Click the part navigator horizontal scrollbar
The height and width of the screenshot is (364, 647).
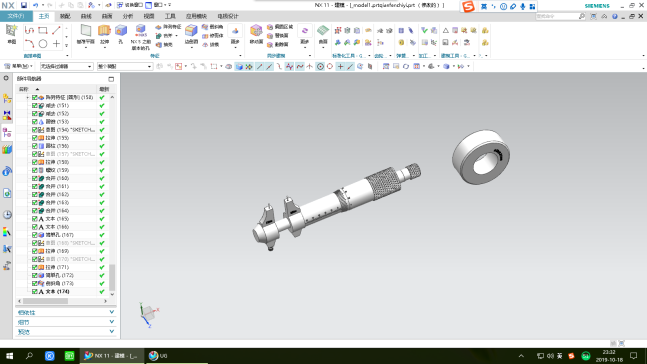click(45, 301)
